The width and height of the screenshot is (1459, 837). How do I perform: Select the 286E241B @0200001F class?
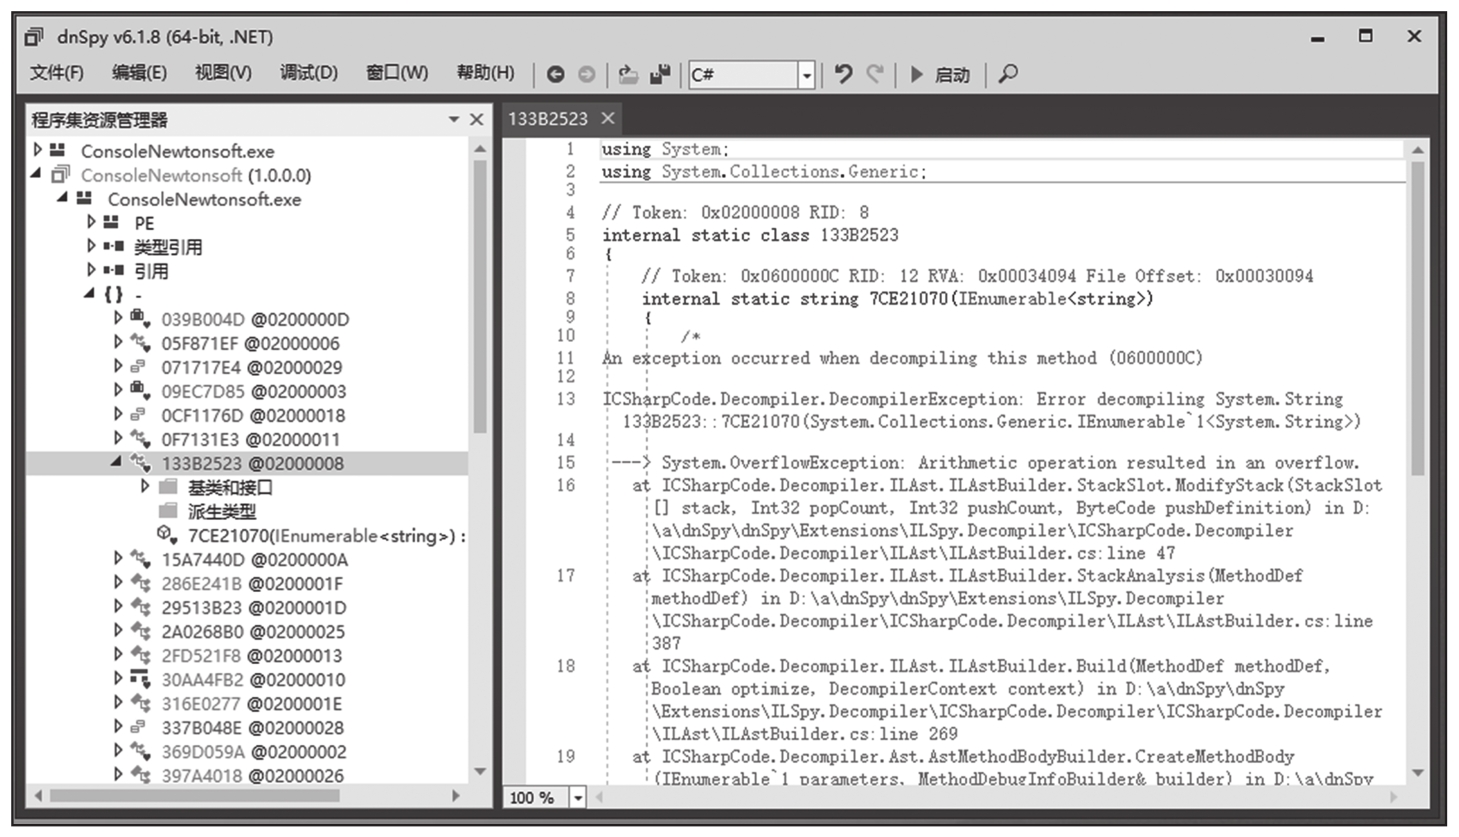tap(252, 583)
